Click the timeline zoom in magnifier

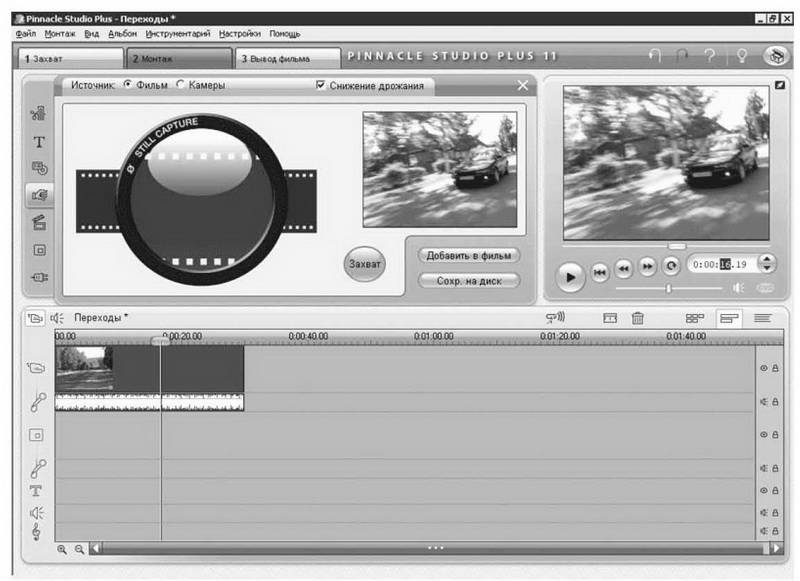62,549
